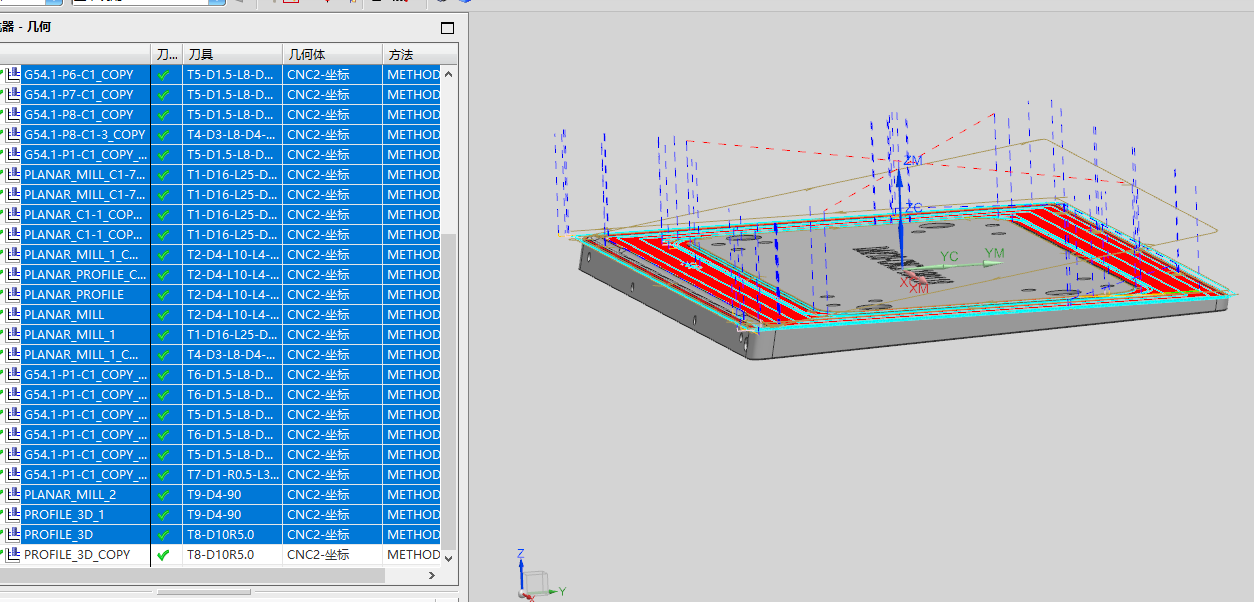The image size is (1254, 602).
Task: Click the green toolpath checkmark for PROFILE_3D_1
Action: point(164,514)
